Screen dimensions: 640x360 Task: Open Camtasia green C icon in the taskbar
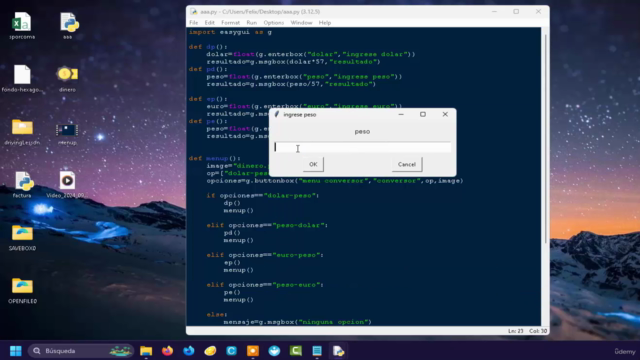296,351
